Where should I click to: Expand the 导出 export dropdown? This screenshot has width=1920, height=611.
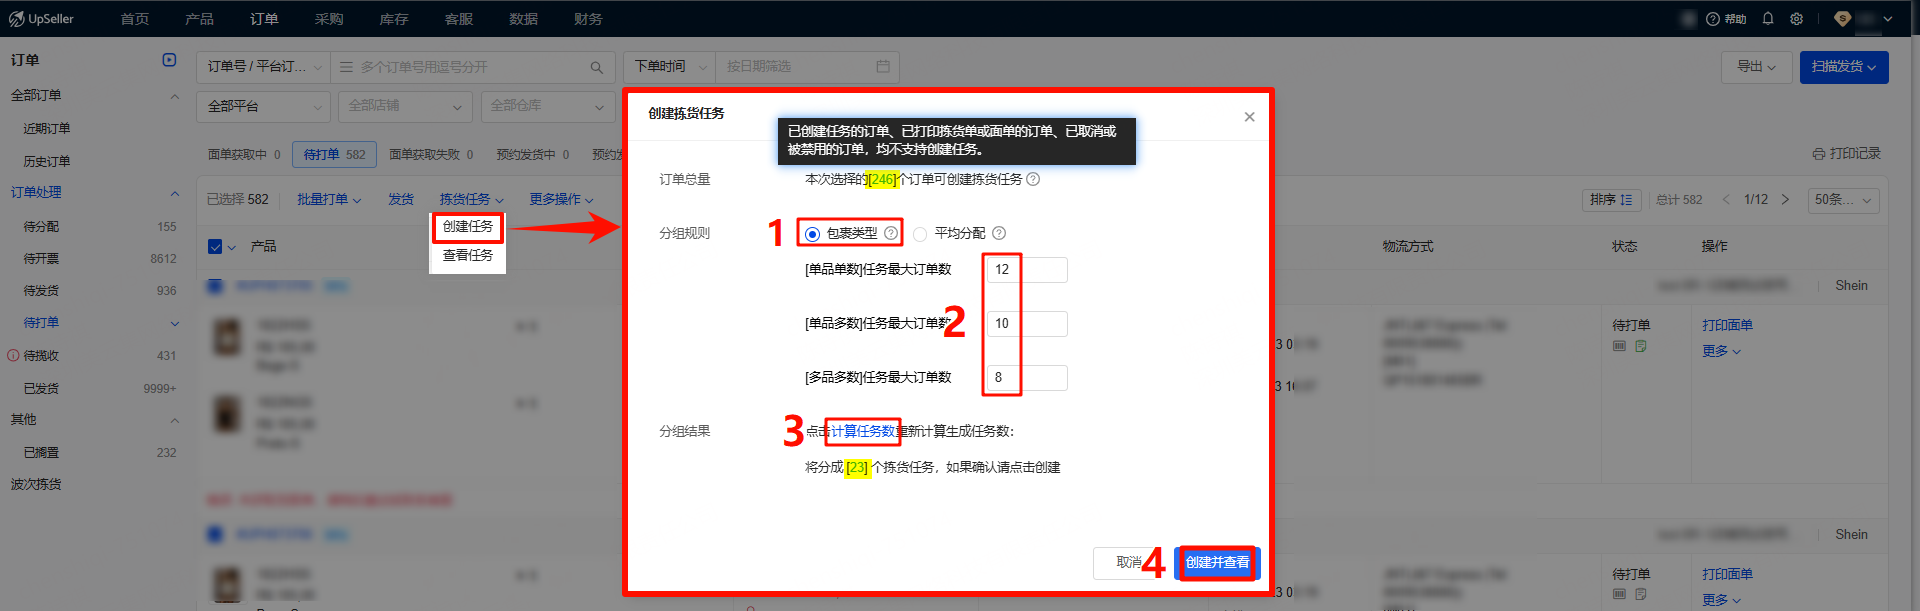[1756, 67]
